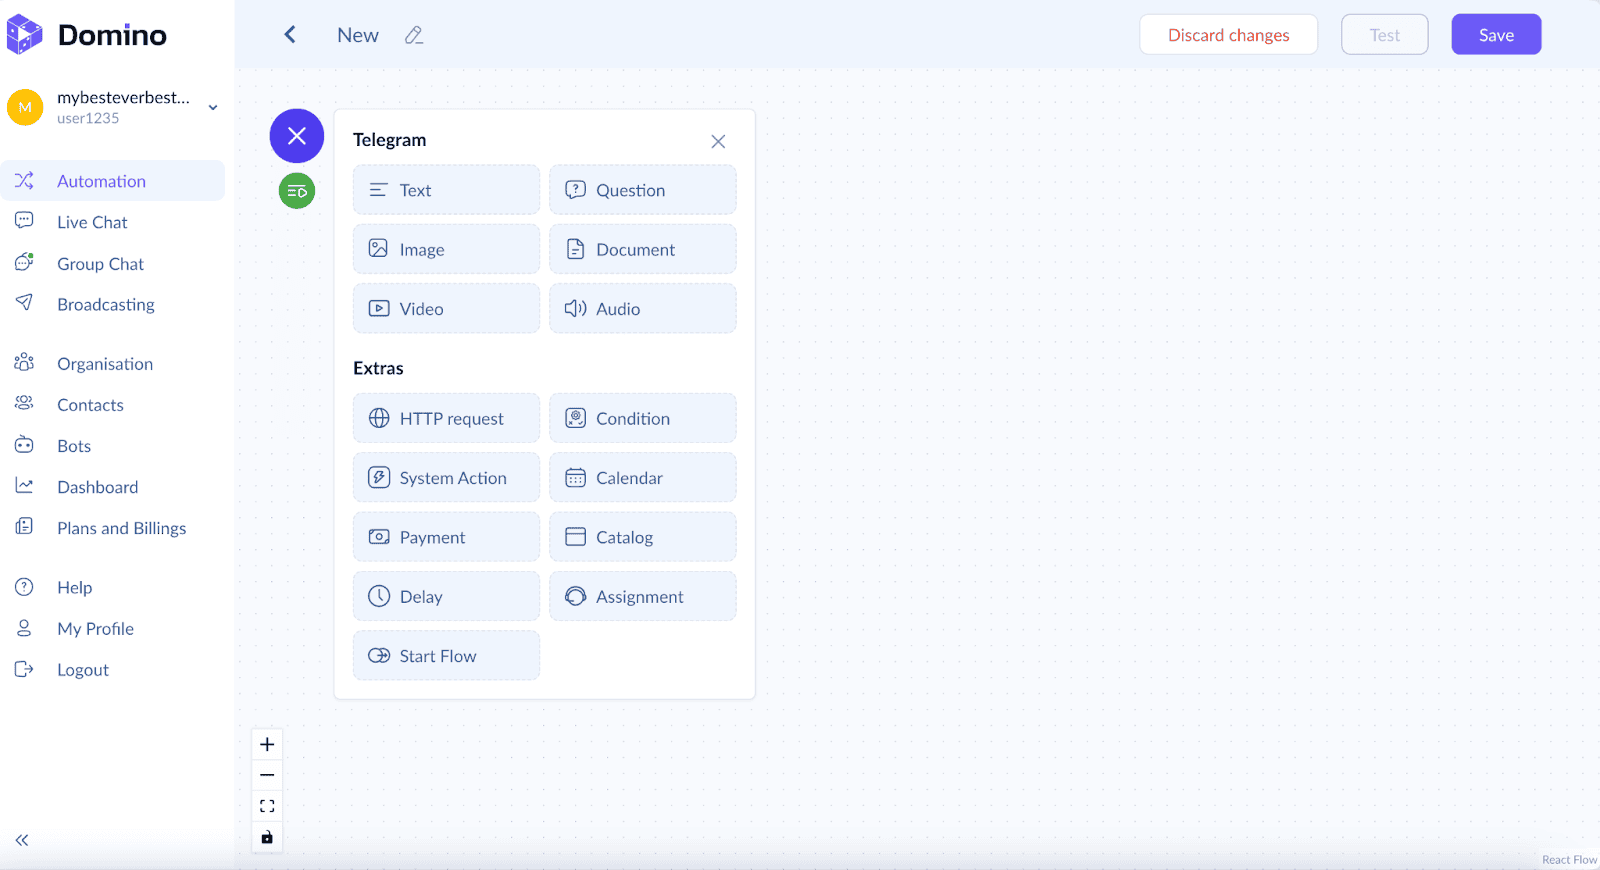Open the Automation menu item
Image resolution: width=1600 pixels, height=870 pixels.
pyautogui.click(x=113, y=181)
